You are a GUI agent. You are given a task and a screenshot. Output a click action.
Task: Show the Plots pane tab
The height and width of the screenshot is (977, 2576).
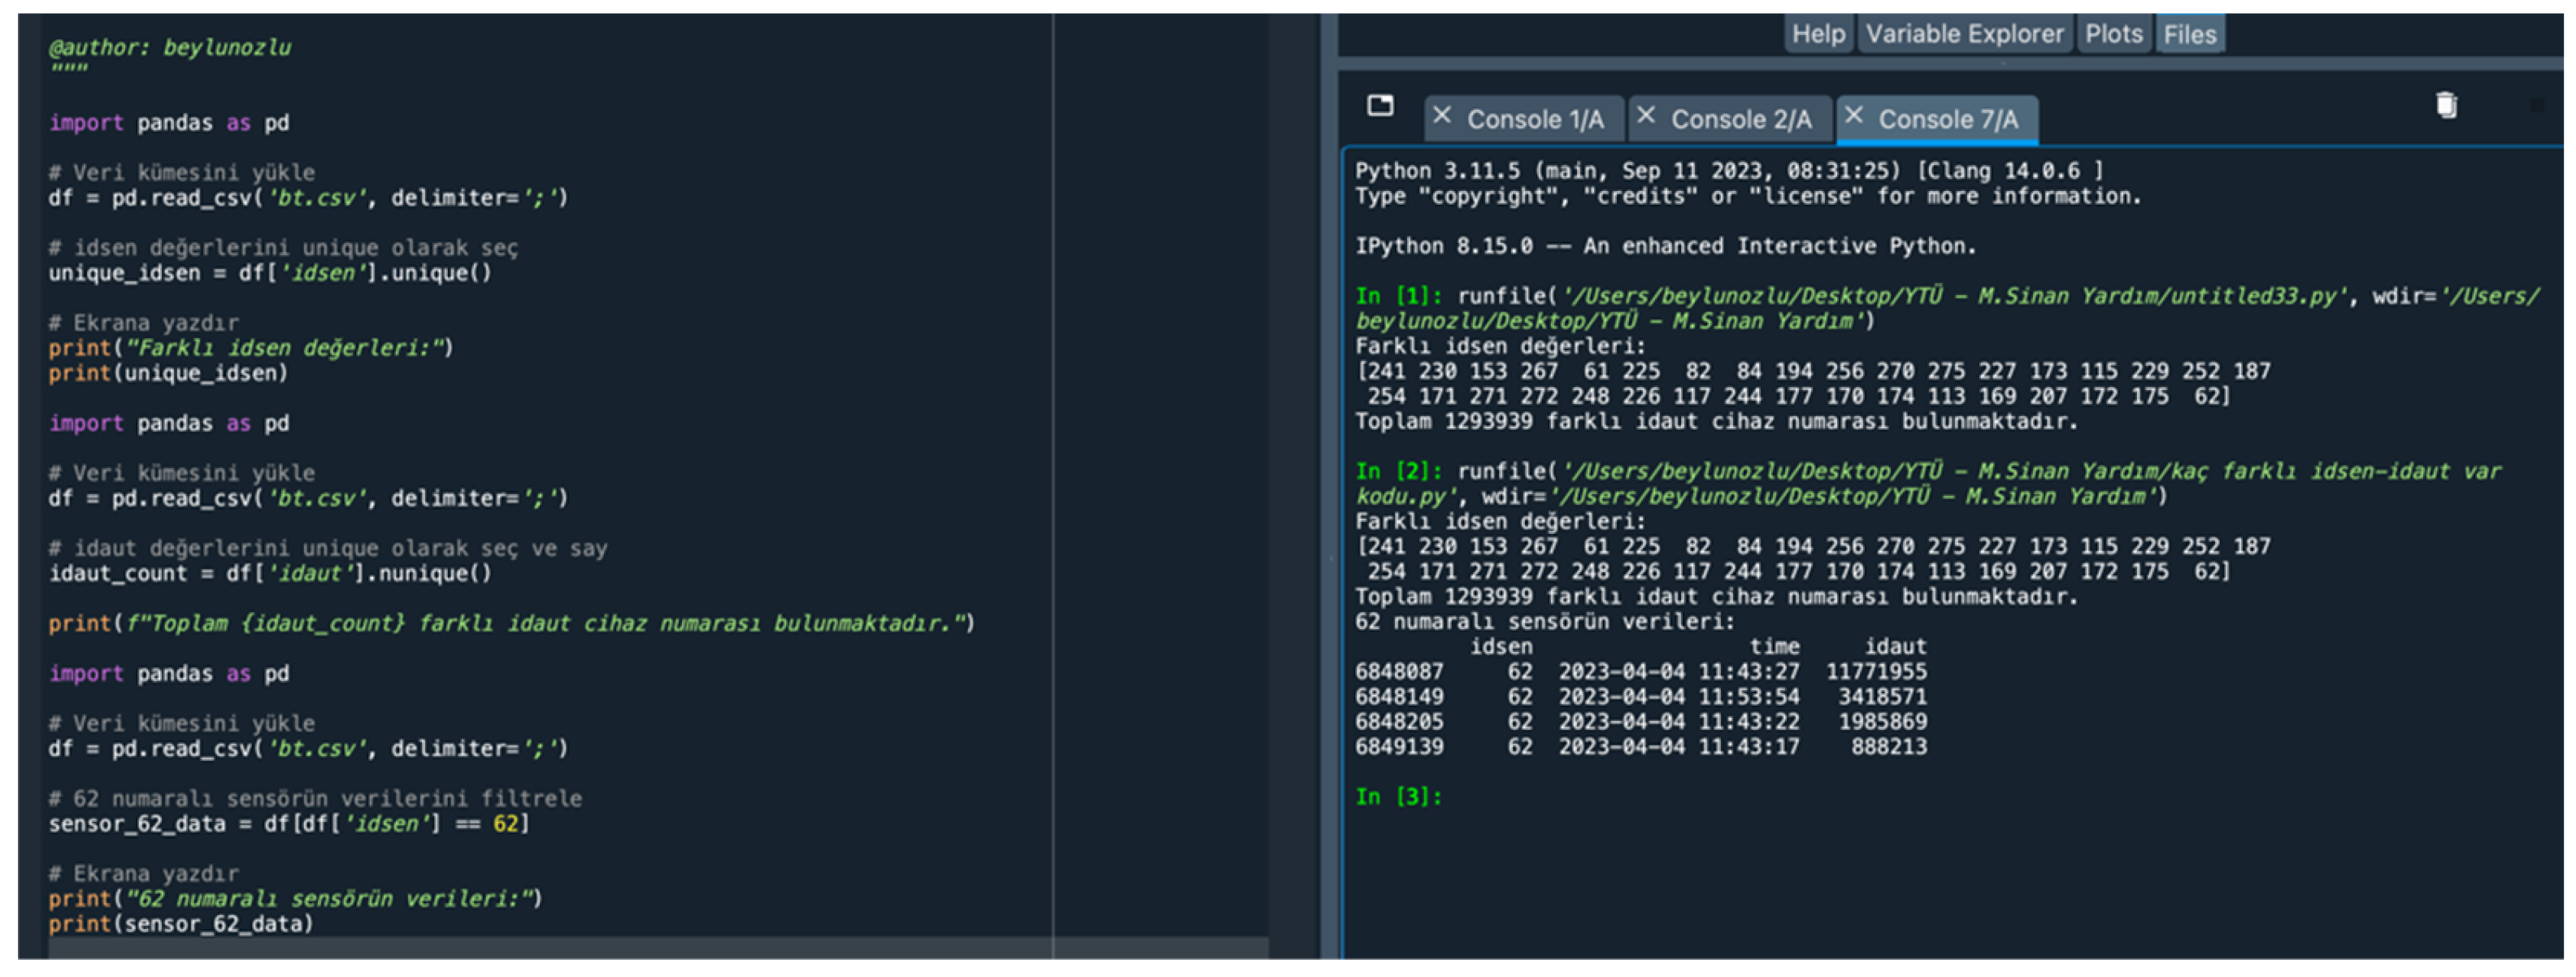2113,35
